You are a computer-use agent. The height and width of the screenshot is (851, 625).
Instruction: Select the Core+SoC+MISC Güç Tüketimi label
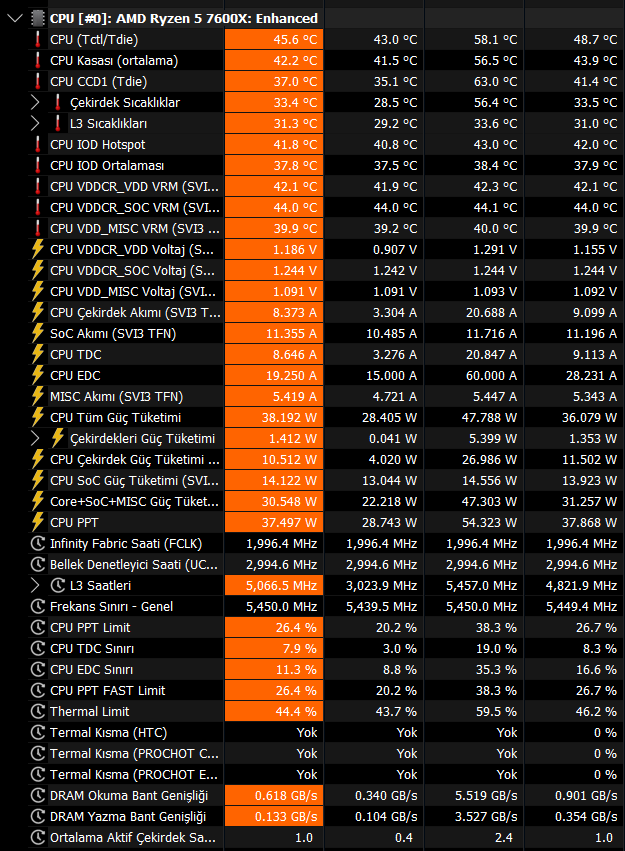click(x=134, y=501)
